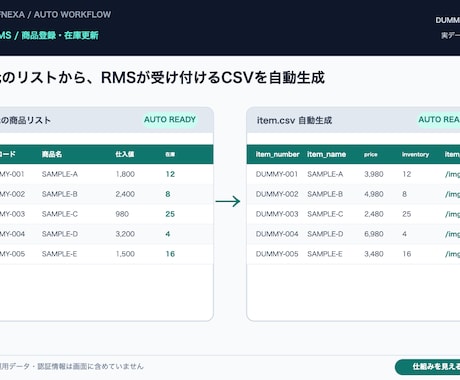The image size is (460, 380).
Task: Click 'SAMPLE-E' in the item.csv table
Action: pos(324,254)
